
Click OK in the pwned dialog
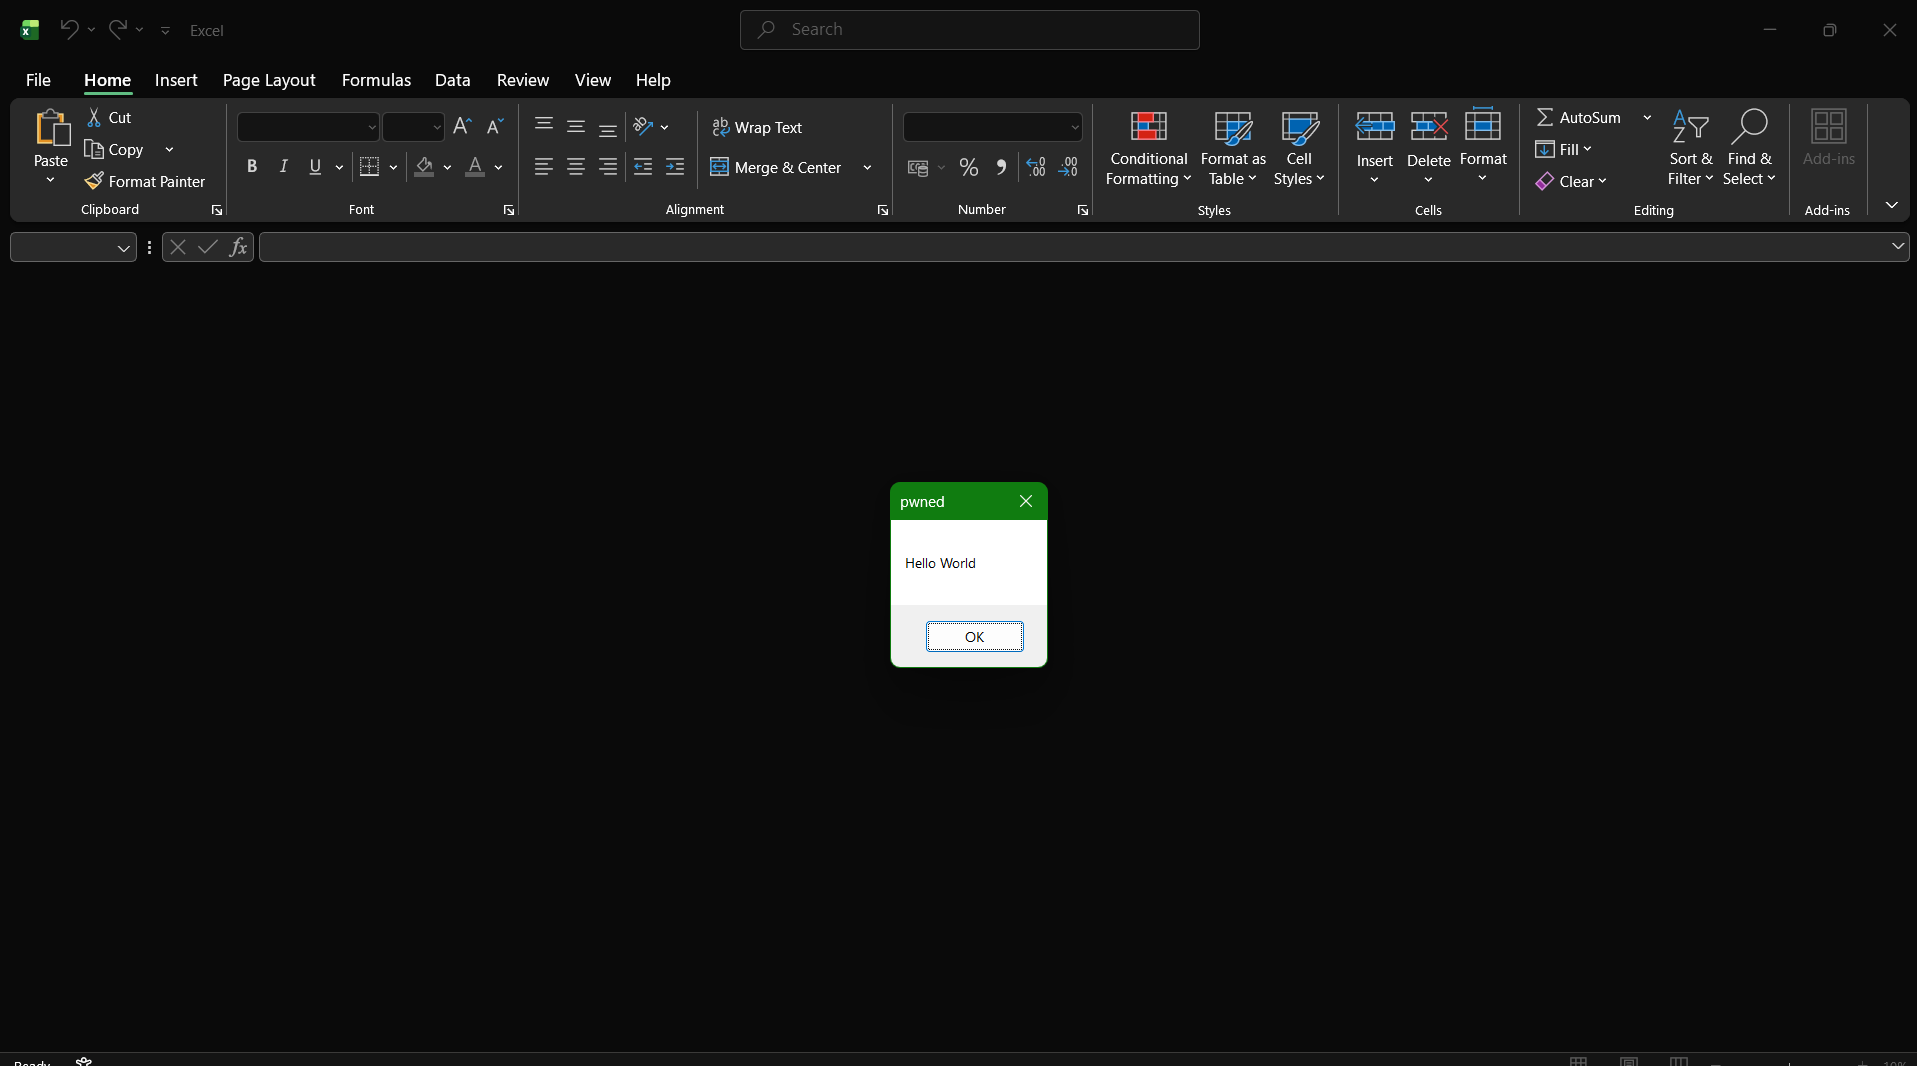coord(974,637)
